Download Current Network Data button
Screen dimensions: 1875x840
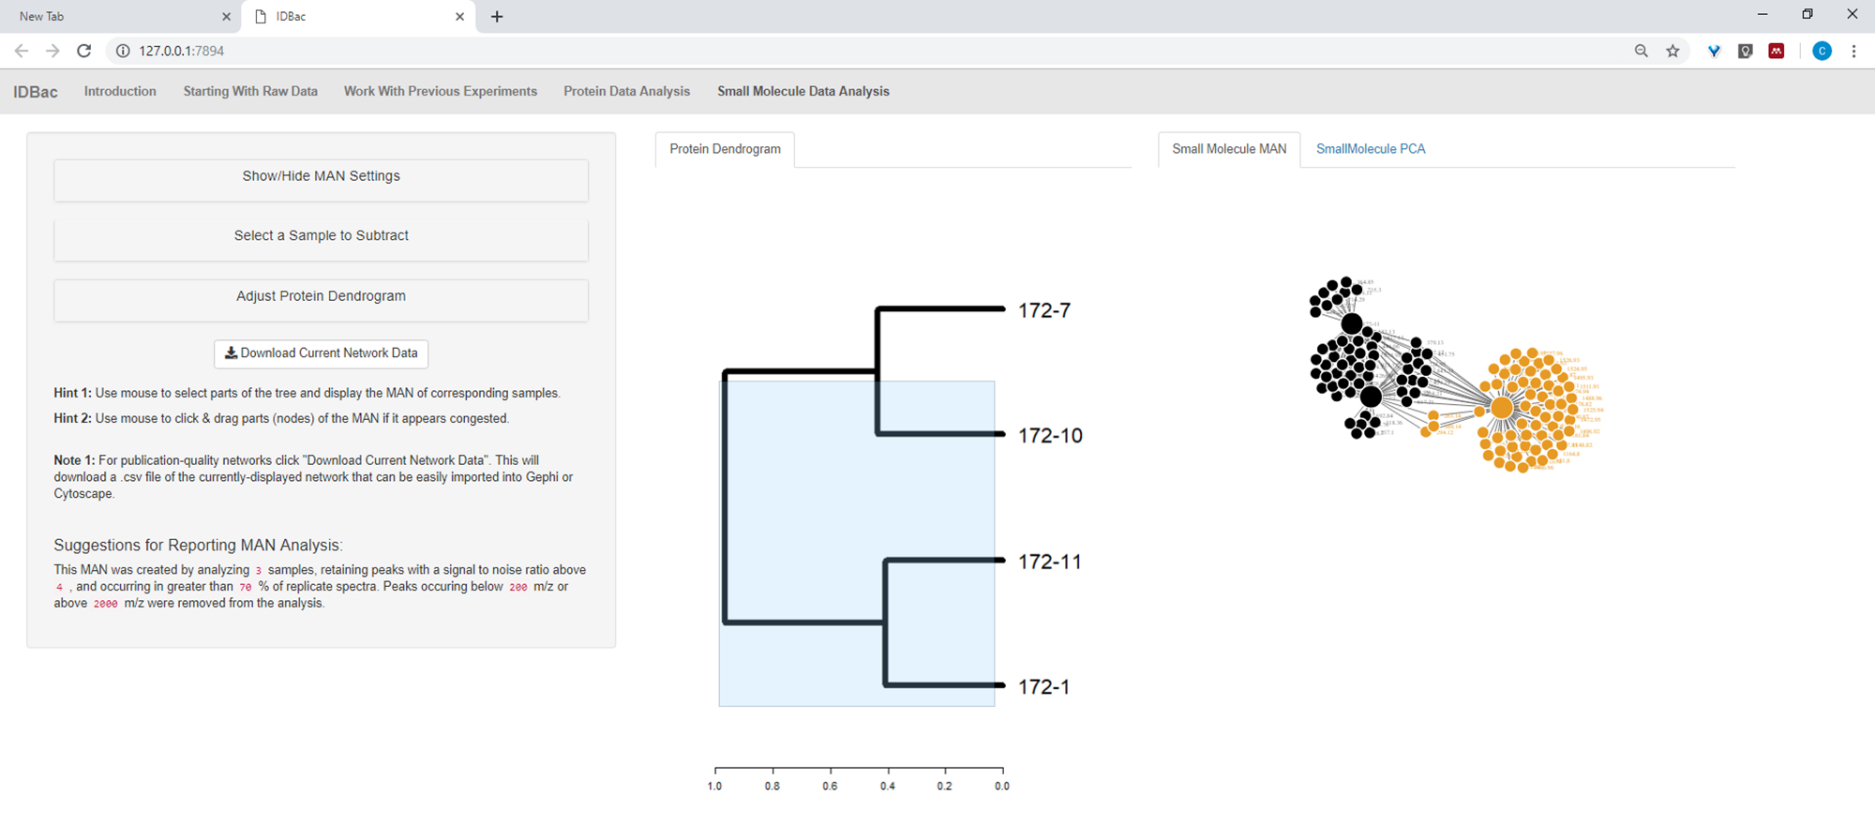321,353
